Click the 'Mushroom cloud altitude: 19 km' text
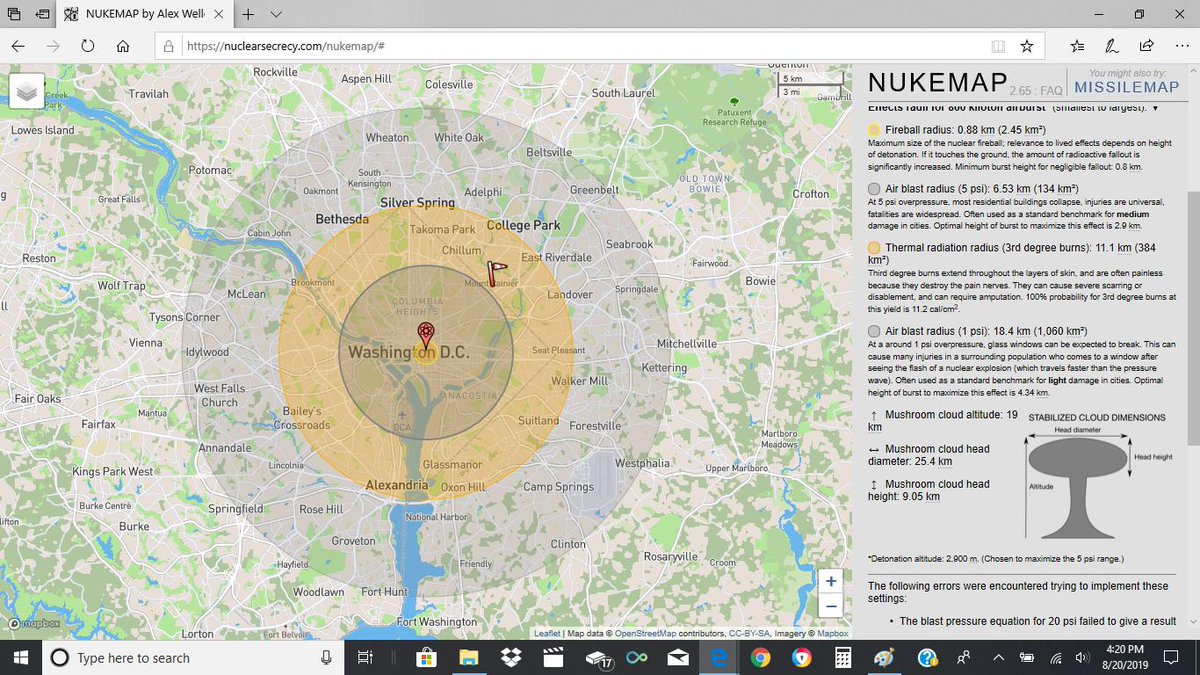Image resolution: width=1200 pixels, height=675 pixels. click(x=943, y=420)
